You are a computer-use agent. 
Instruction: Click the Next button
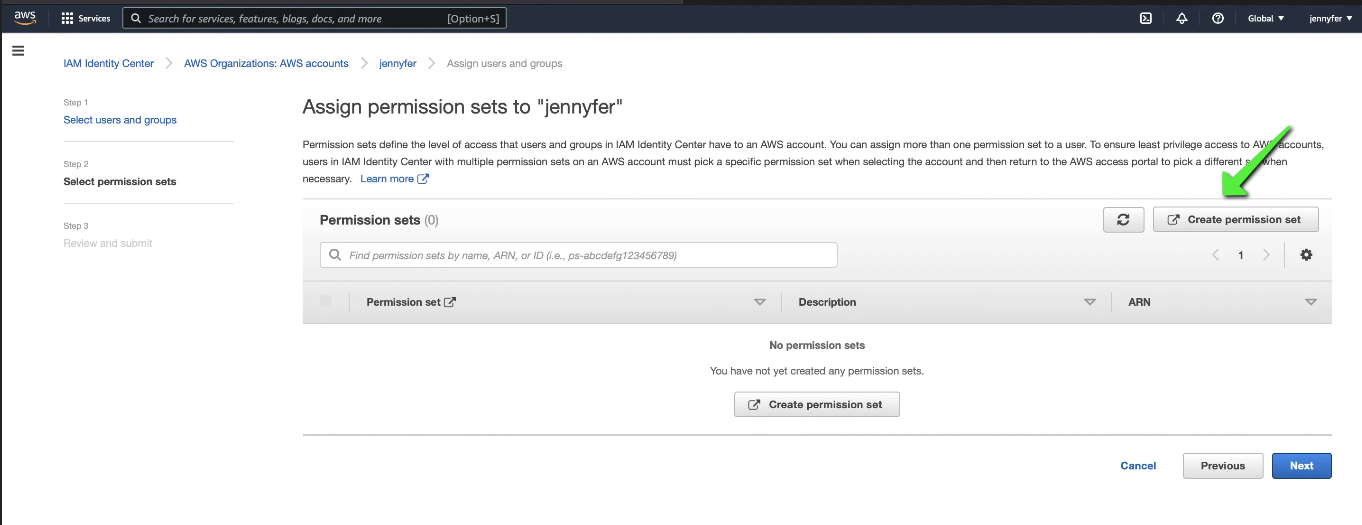(x=1301, y=466)
